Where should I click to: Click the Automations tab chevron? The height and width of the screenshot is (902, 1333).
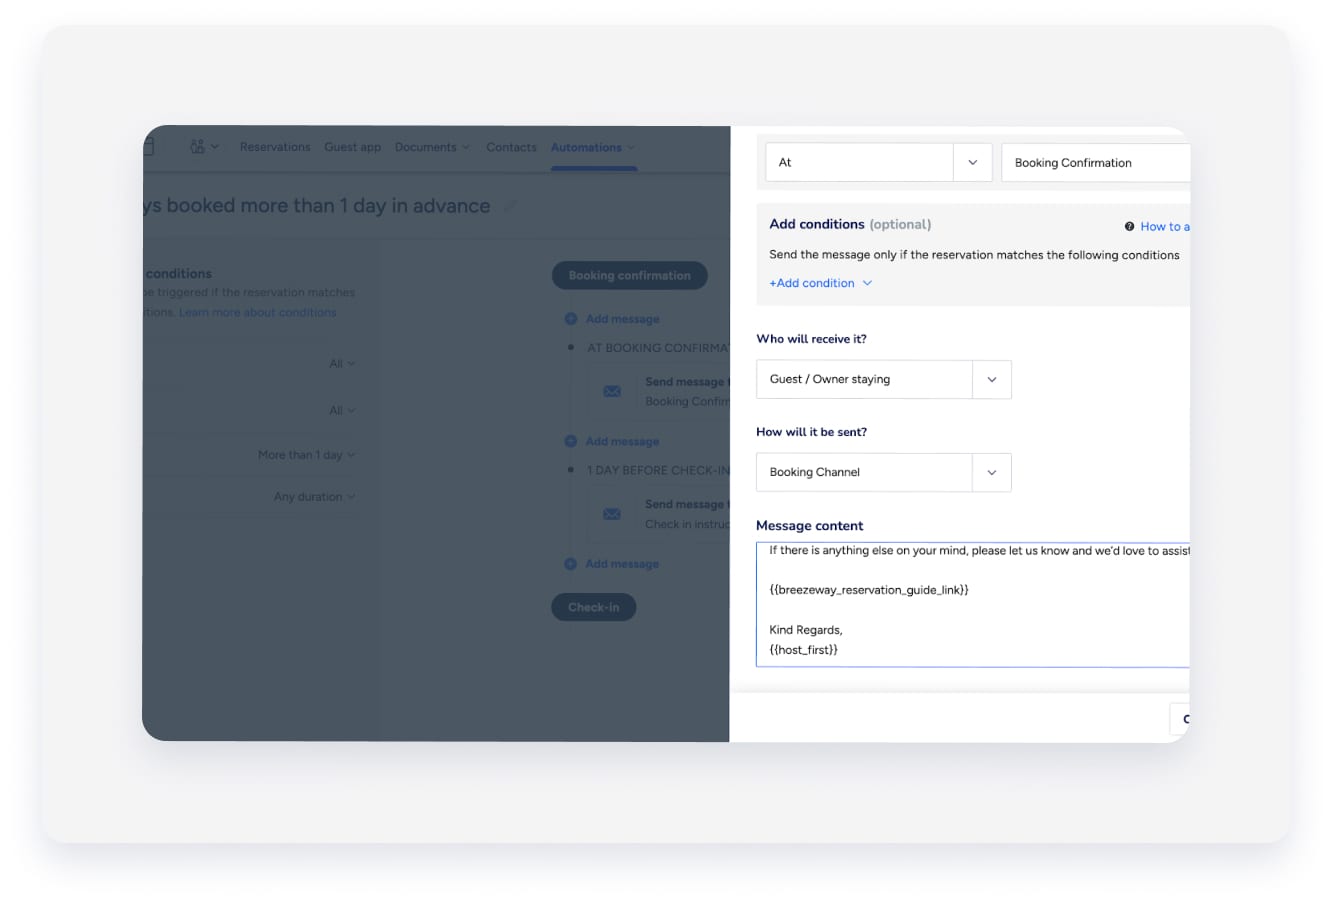(x=631, y=148)
